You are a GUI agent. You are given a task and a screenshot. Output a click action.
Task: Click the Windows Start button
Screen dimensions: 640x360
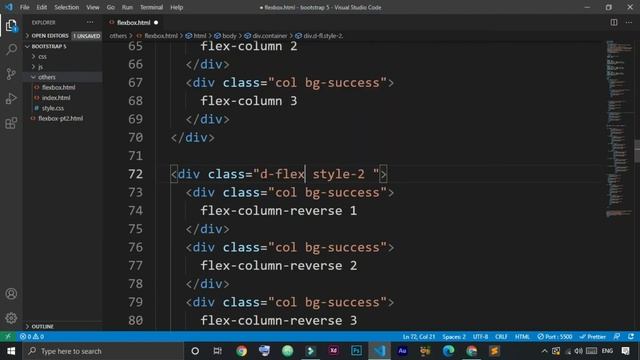click(11, 351)
